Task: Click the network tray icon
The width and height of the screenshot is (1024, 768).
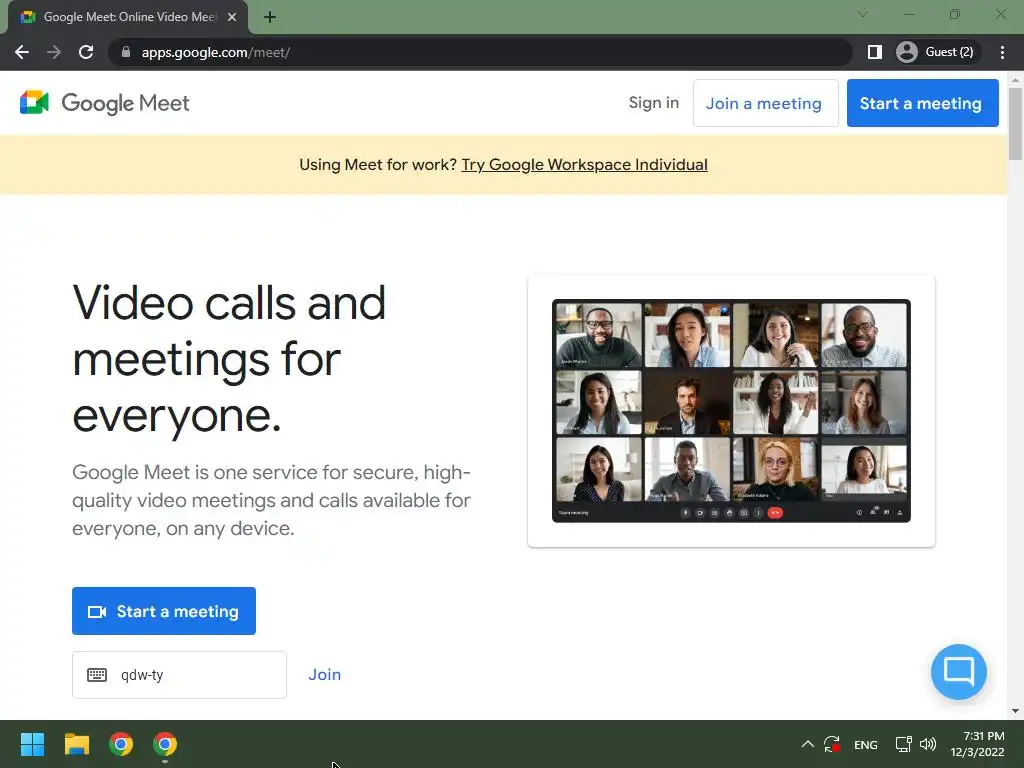Action: point(903,744)
